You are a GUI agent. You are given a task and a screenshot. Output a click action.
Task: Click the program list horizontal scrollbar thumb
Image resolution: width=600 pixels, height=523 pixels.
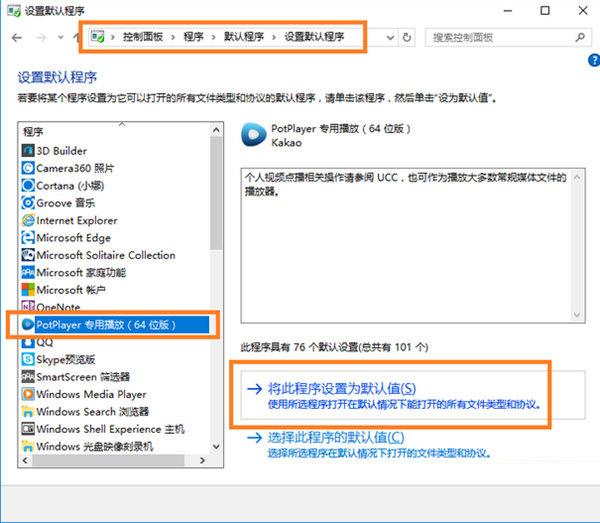point(108,460)
